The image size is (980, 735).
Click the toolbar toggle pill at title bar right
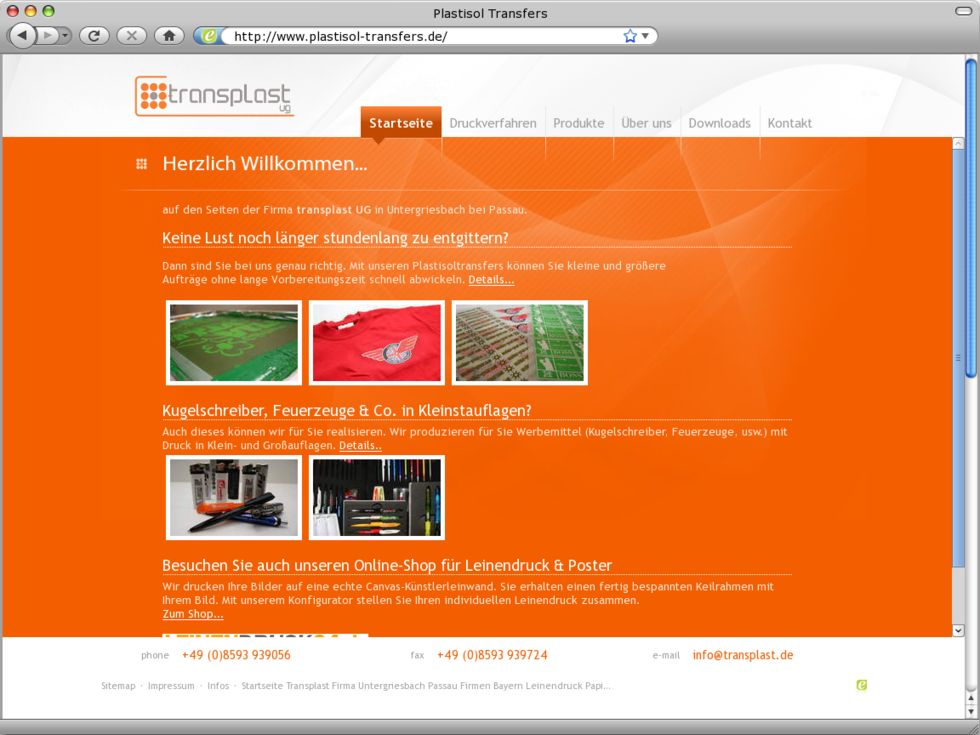point(964,11)
